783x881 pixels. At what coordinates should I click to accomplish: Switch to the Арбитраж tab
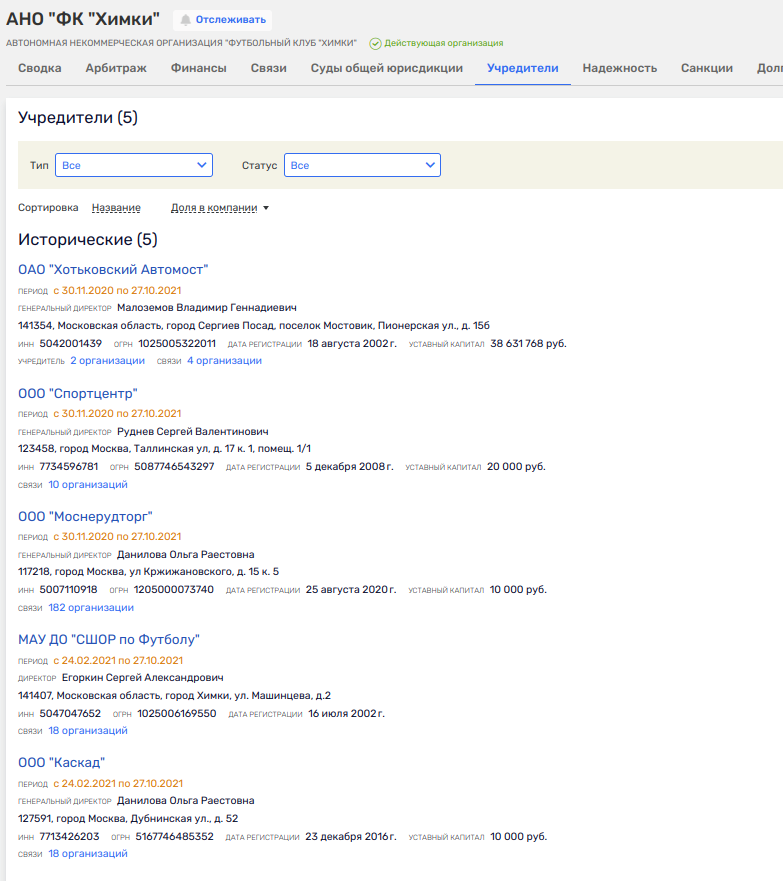pyautogui.click(x=116, y=68)
